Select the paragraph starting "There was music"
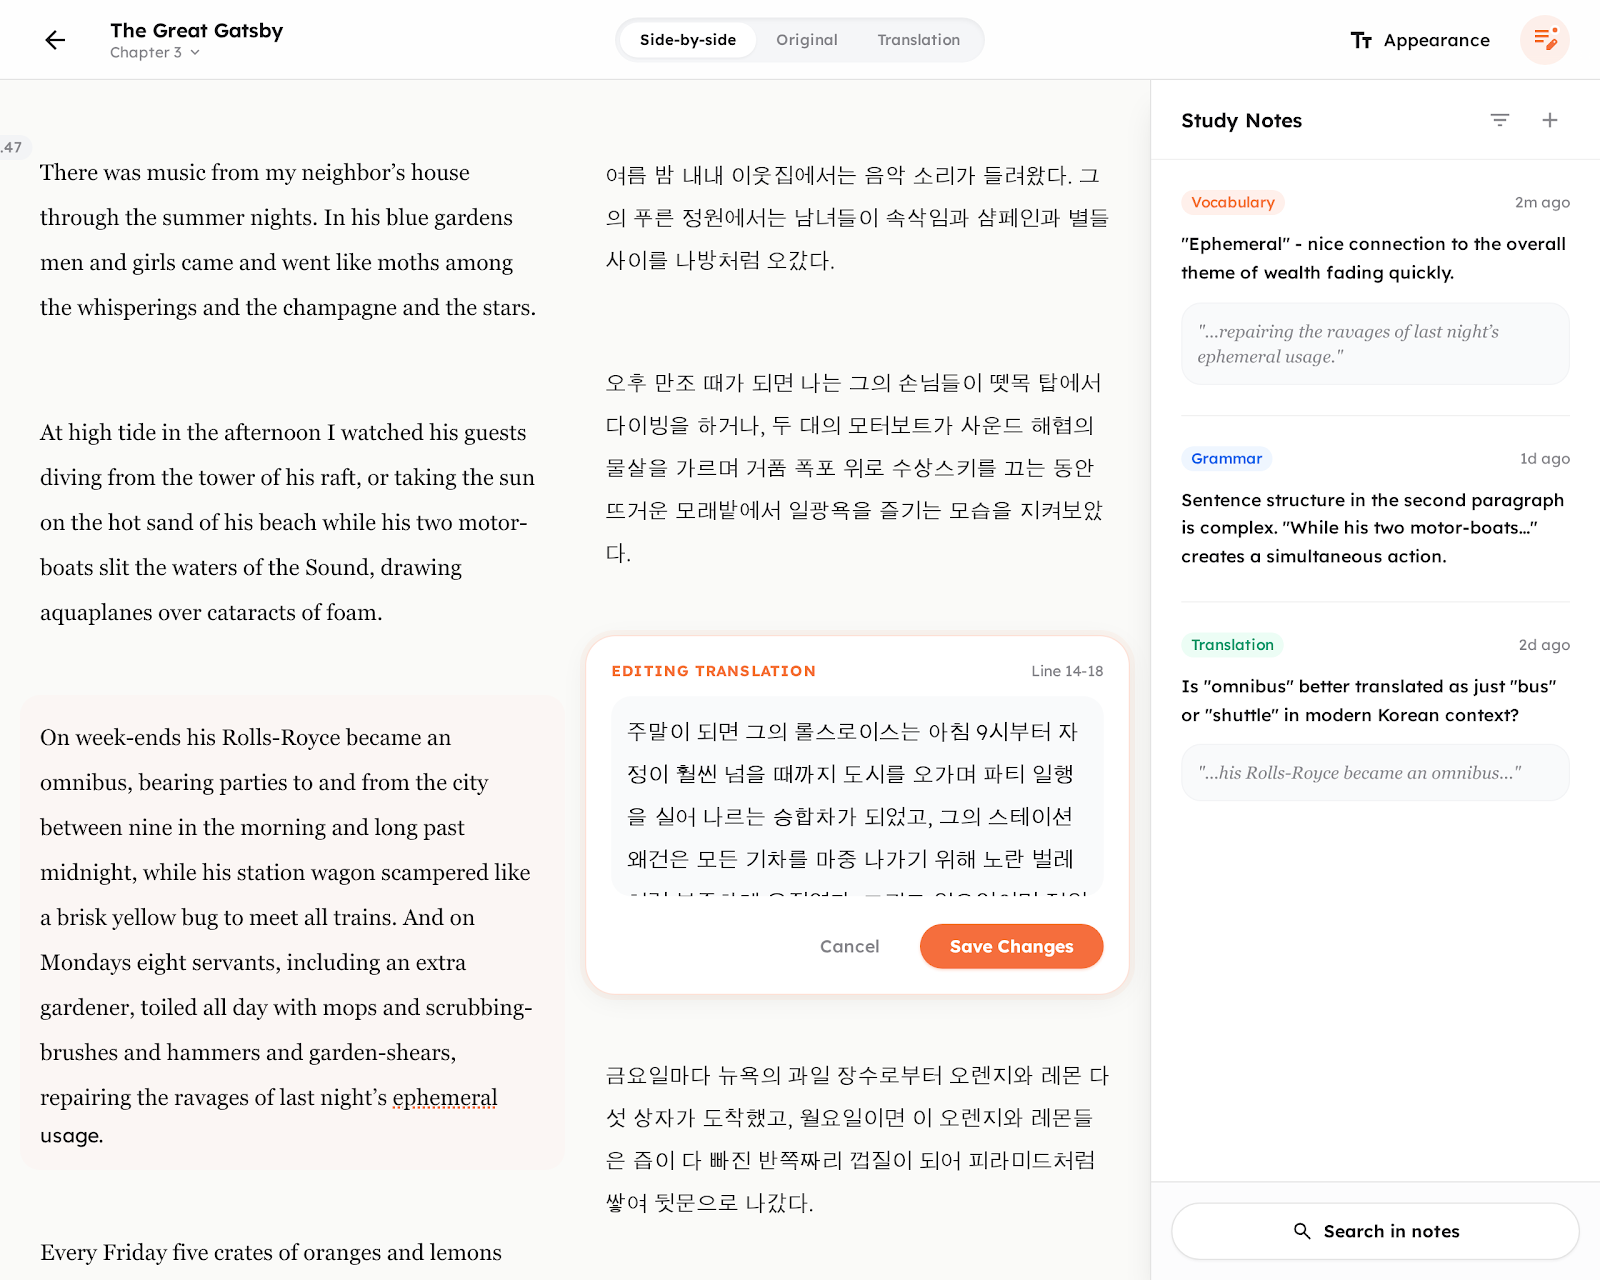Screen dimensions: 1600x1280 (x=288, y=240)
